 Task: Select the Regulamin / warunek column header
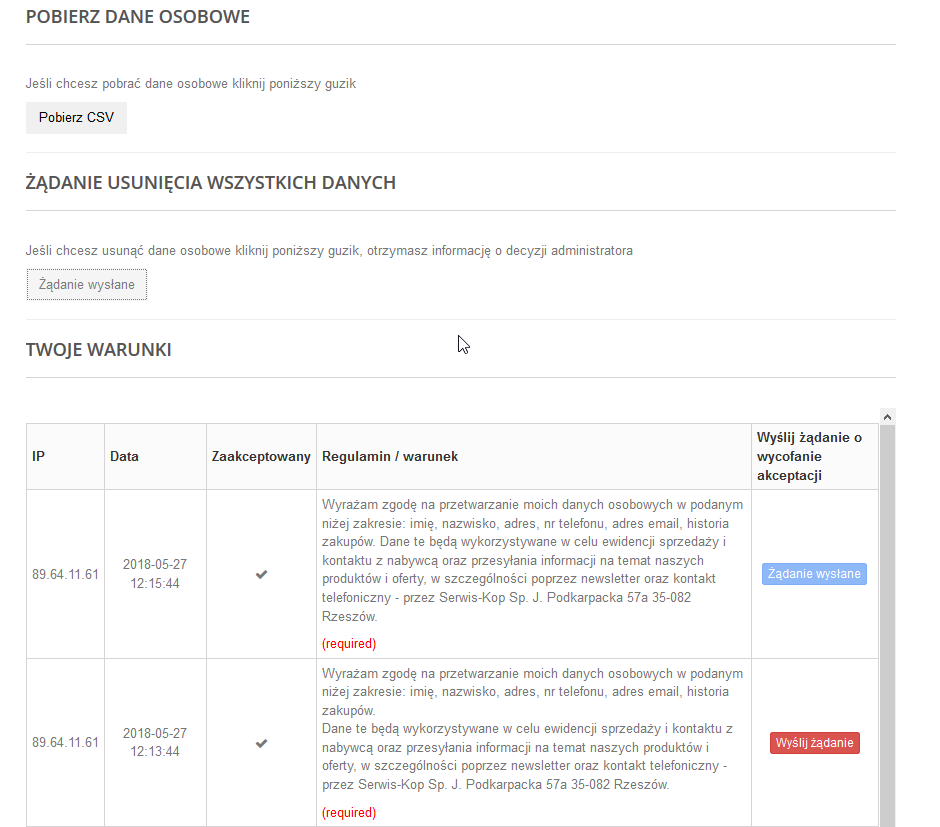point(534,457)
